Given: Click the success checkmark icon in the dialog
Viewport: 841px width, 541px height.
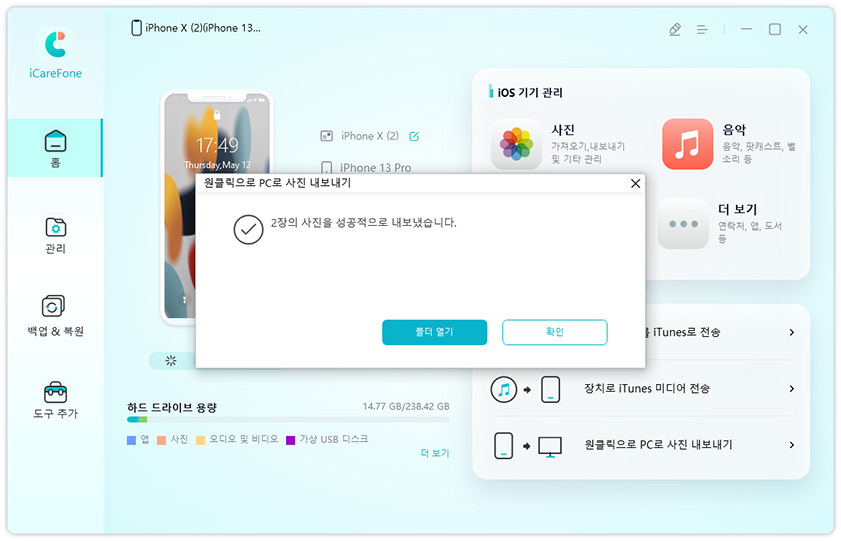Looking at the screenshot, I should pos(248,229).
